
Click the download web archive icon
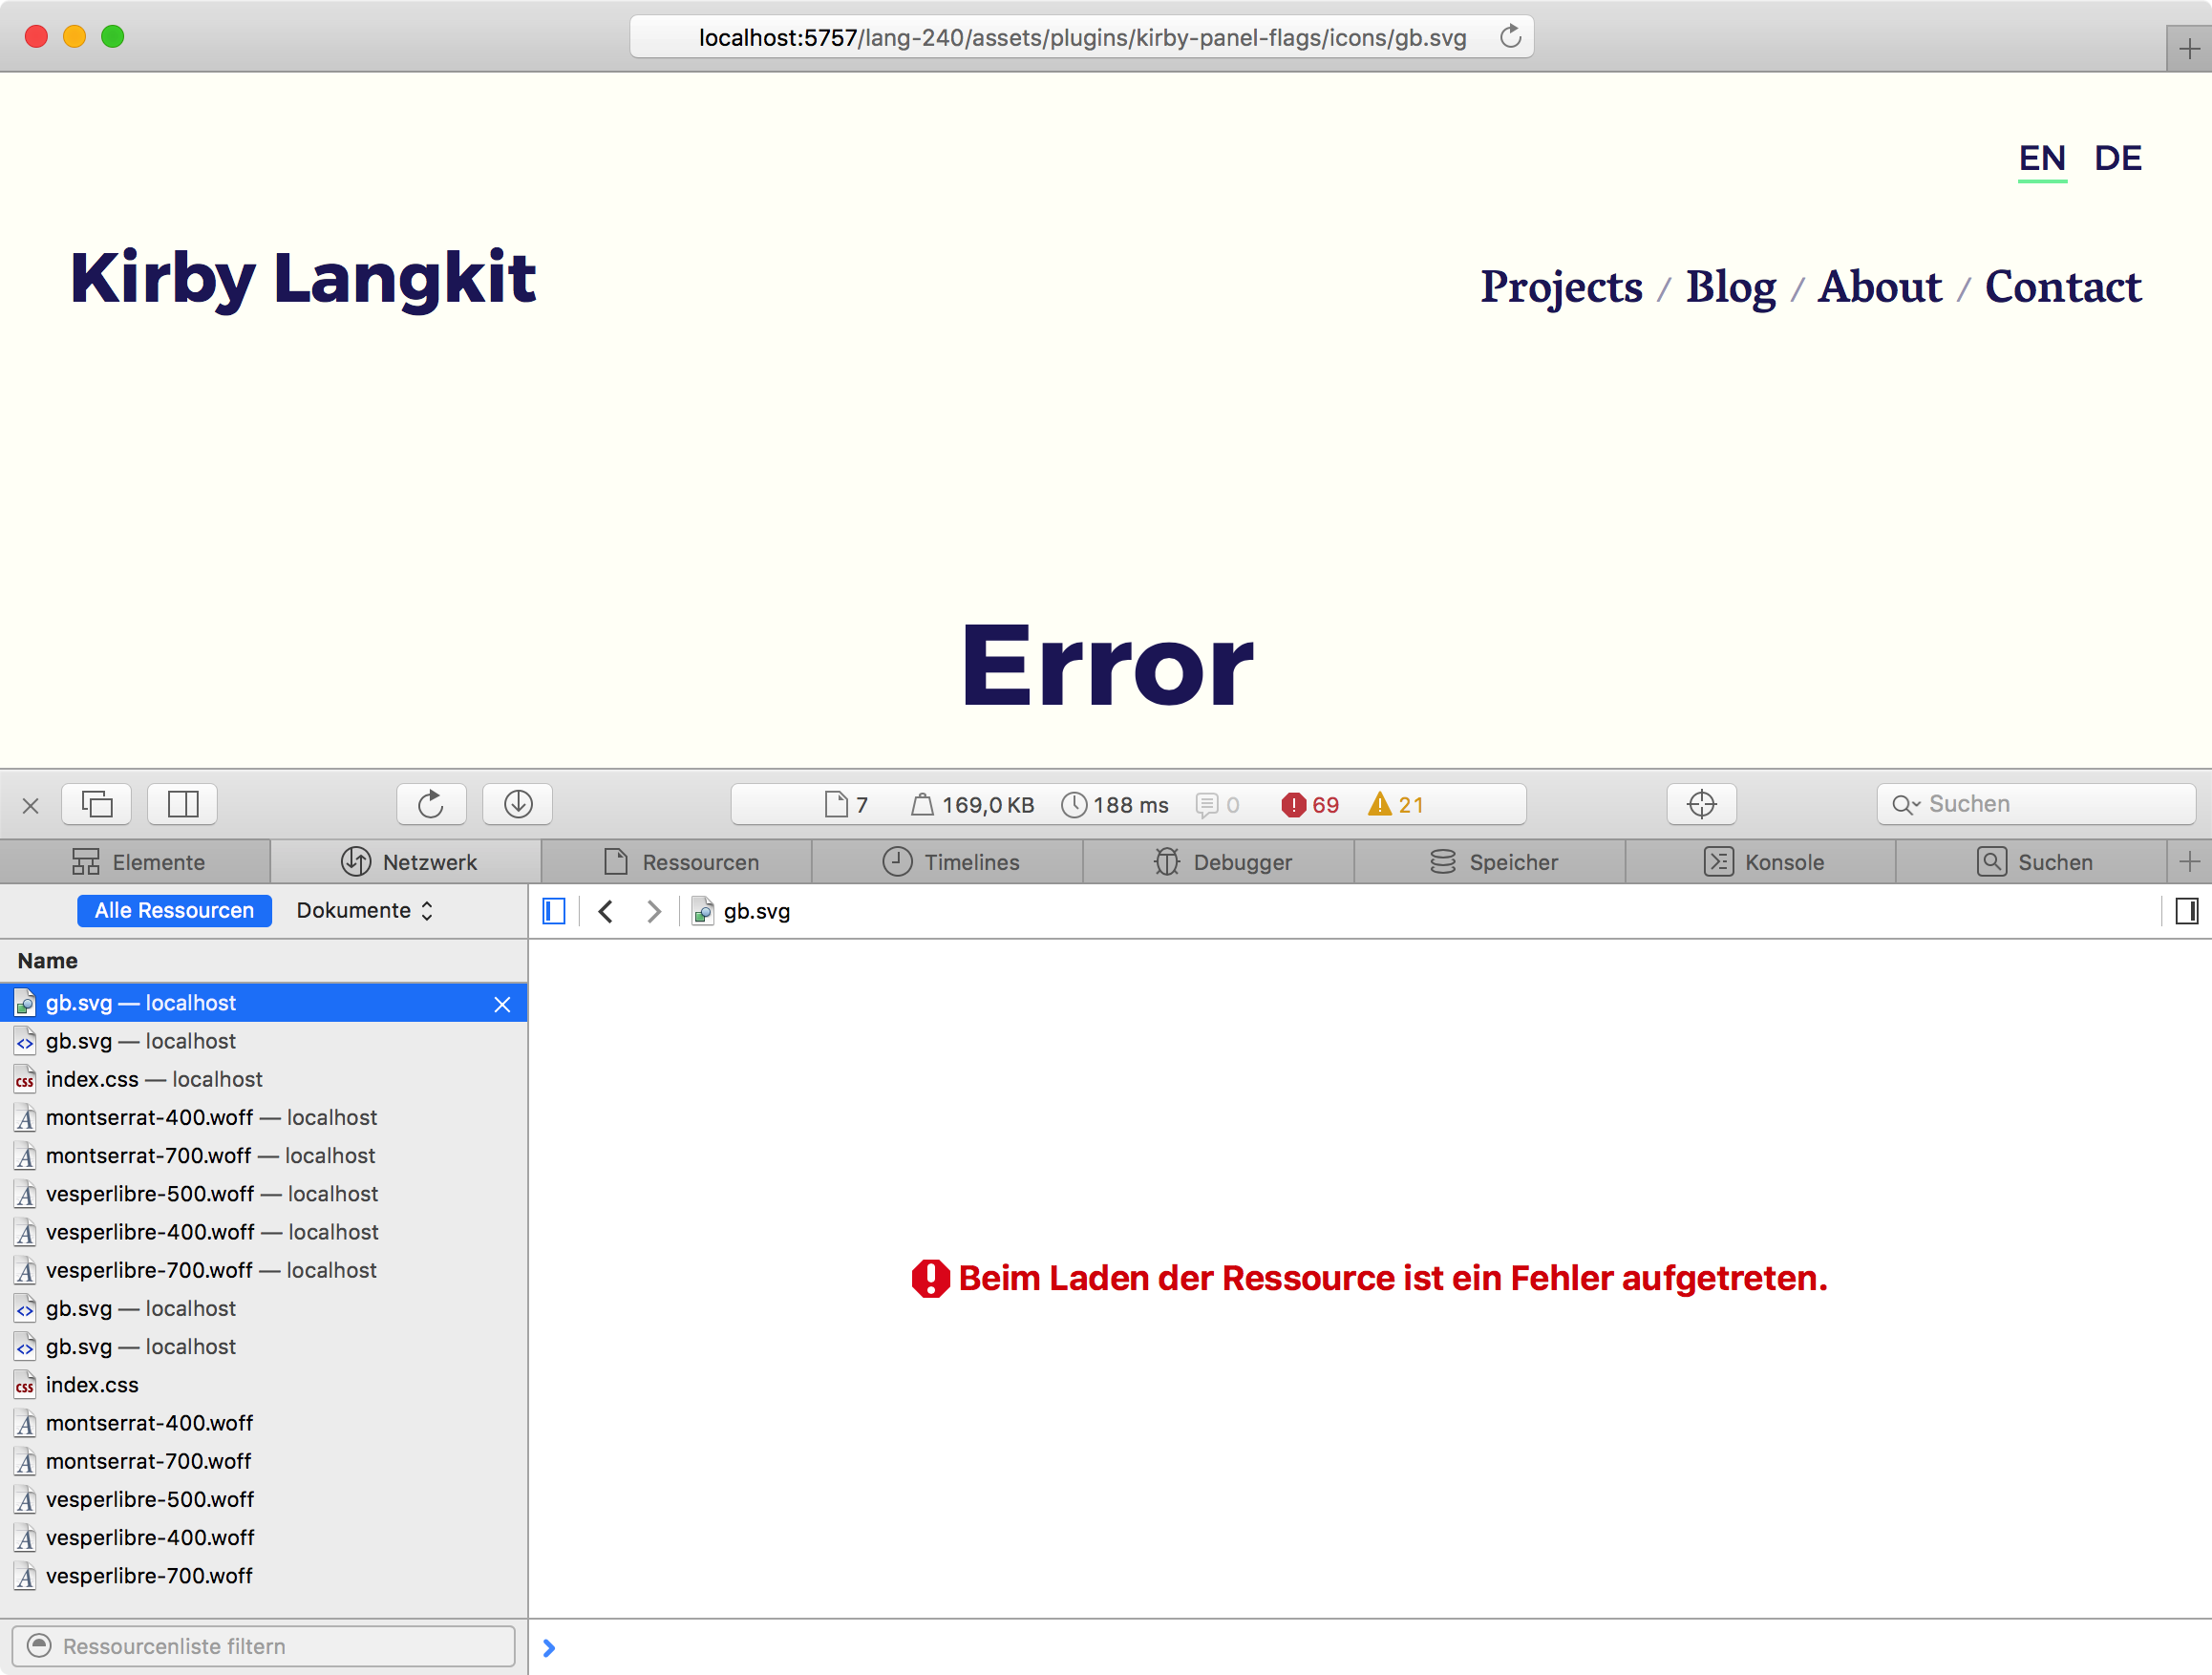tap(517, 804)
